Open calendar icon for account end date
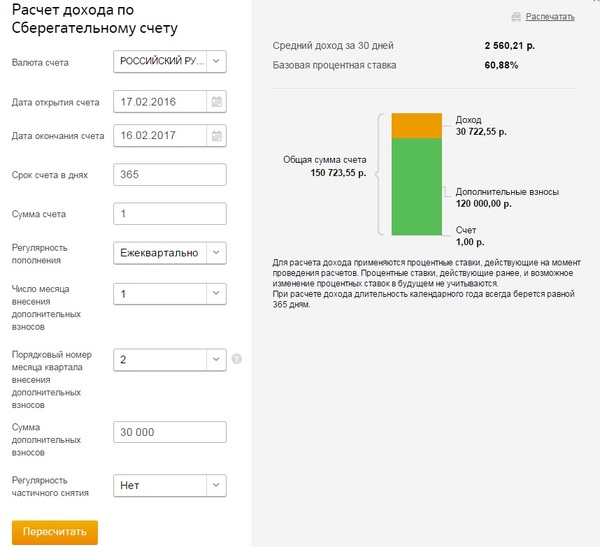The image size is (600, 547). [216, 136]
